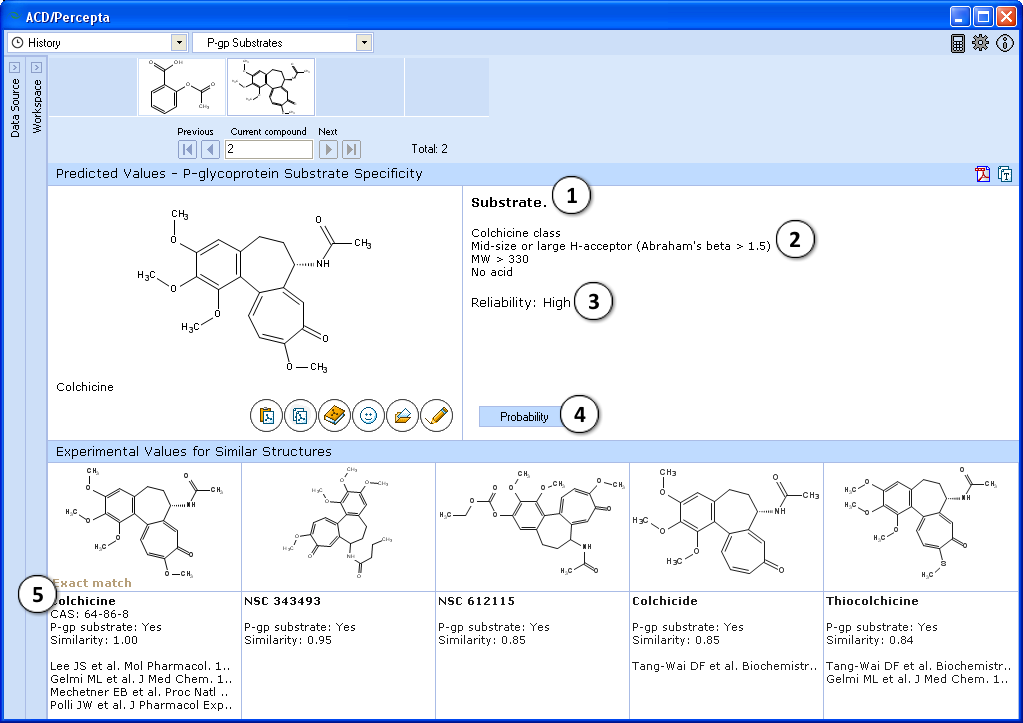Click the clipboard structure icon button
This screenshot has width=1023, height=723.
[x=267, y=415]
